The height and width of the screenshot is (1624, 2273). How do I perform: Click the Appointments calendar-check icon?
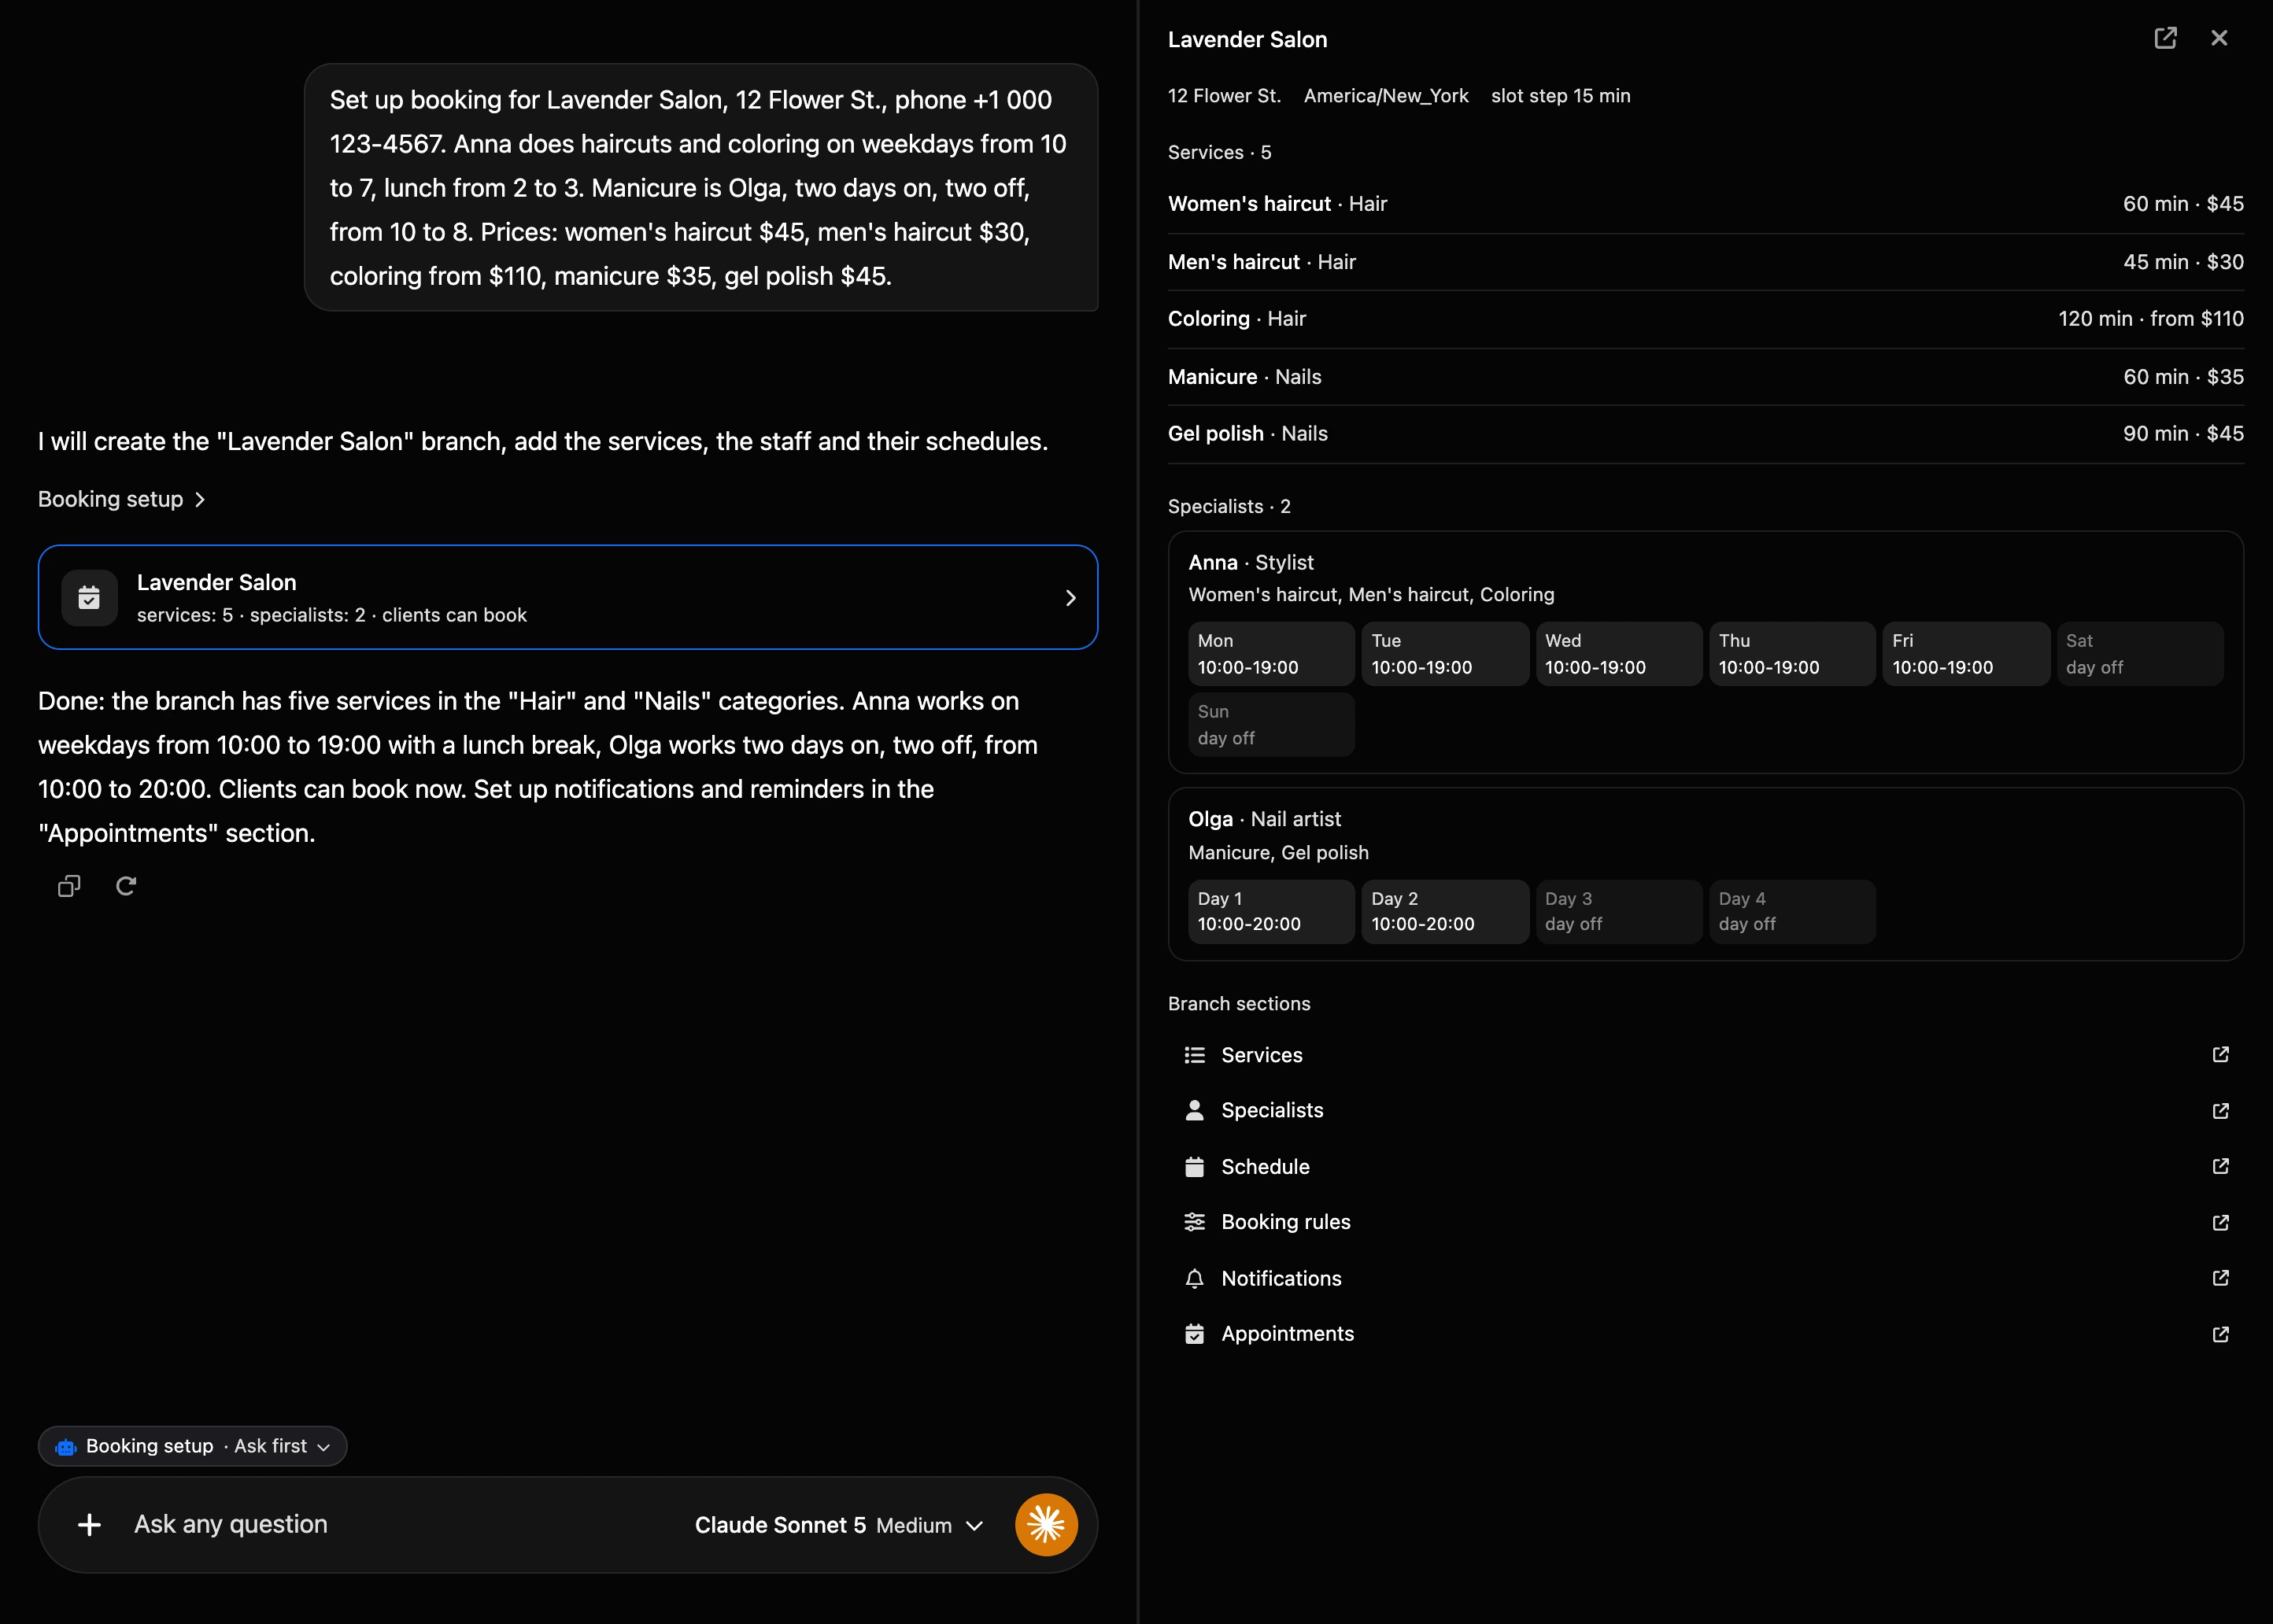point(1194,1334)
